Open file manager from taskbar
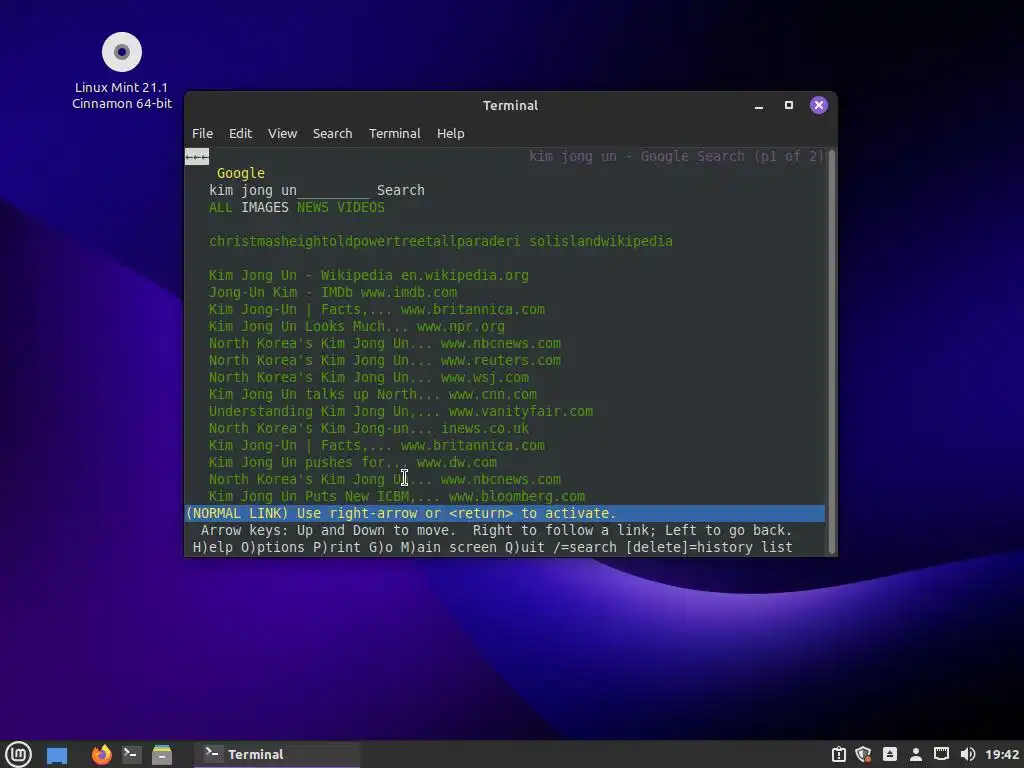 click(161, 754)
